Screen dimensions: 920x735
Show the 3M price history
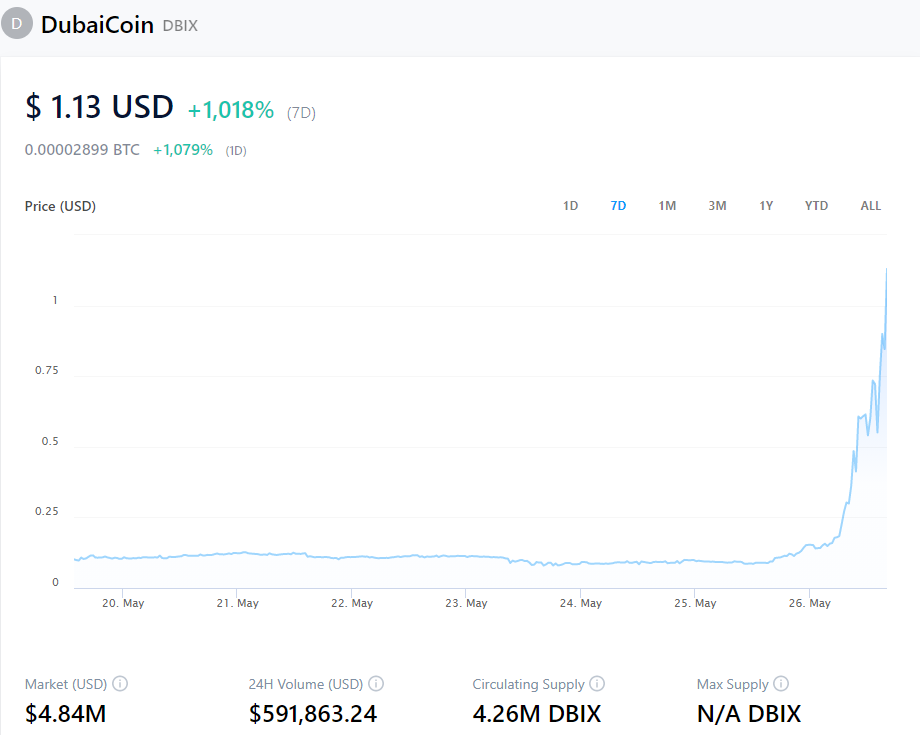coord(717,206)
